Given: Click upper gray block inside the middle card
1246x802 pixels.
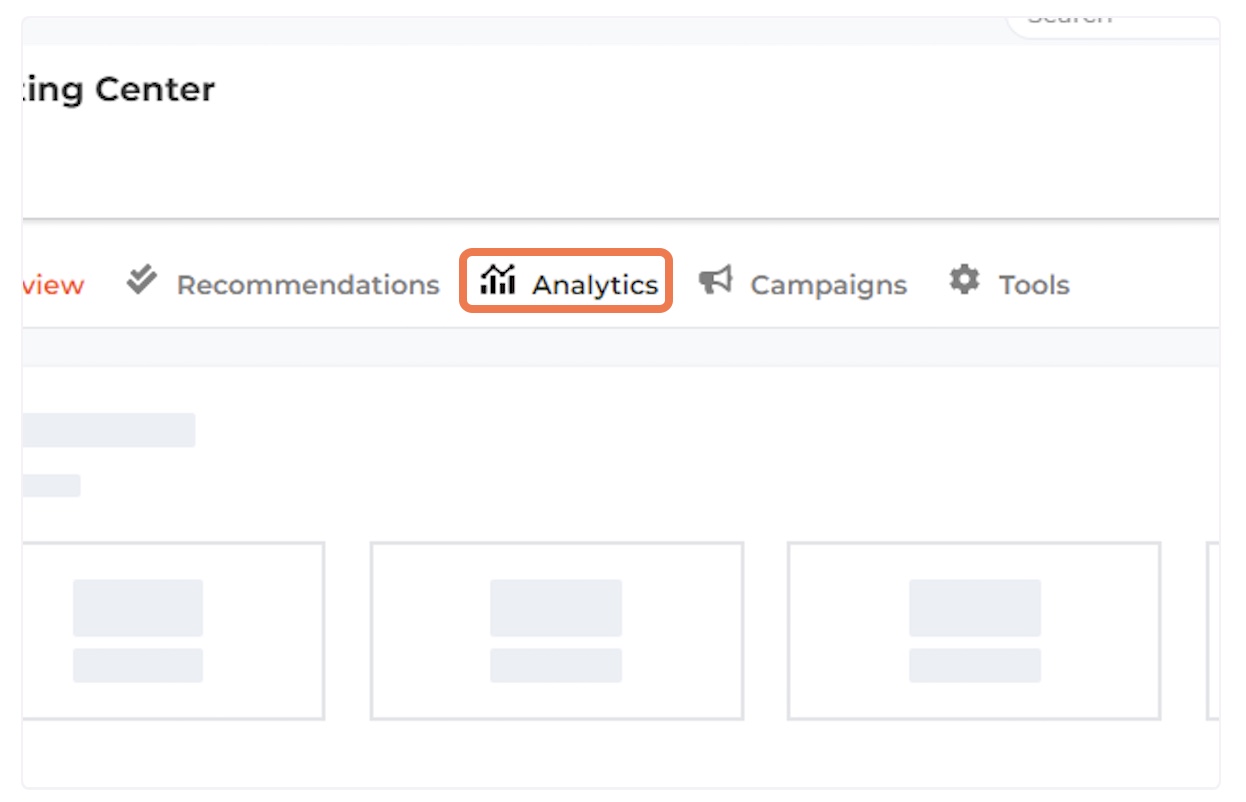Looking at the screenshot, I should (x=556, y=608).
